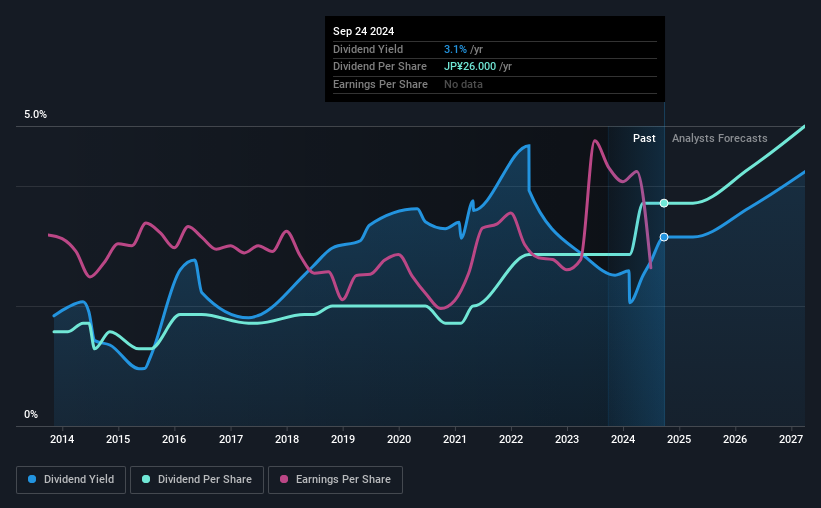
Task: Click the Analysts Forecasts label
Action: (719, 138)
